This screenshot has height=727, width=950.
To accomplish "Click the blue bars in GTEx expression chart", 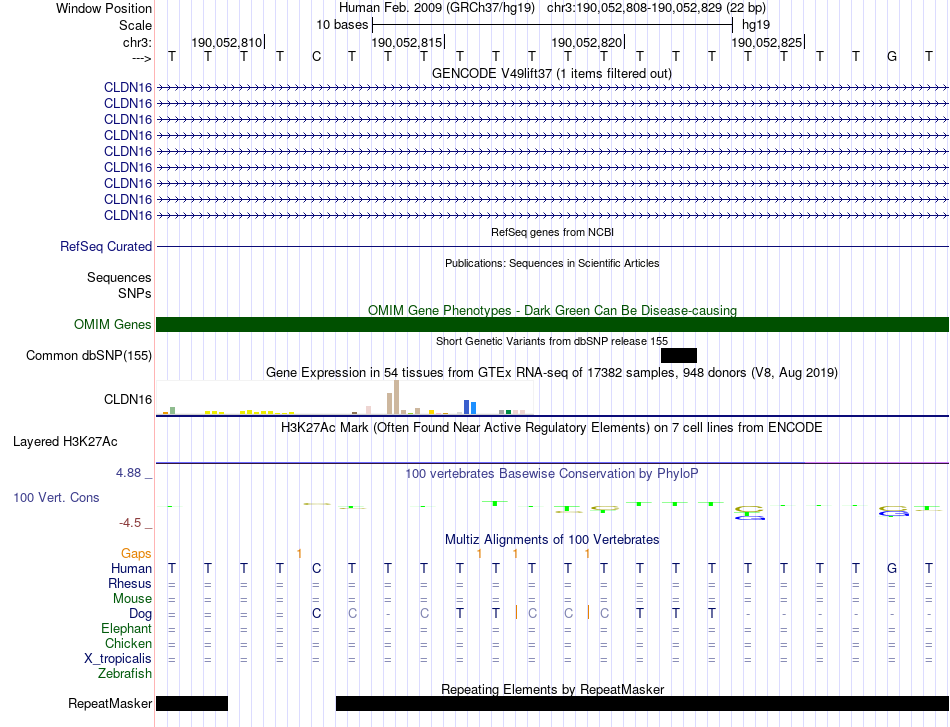I will pyautogui.click(x=470, y=407).
